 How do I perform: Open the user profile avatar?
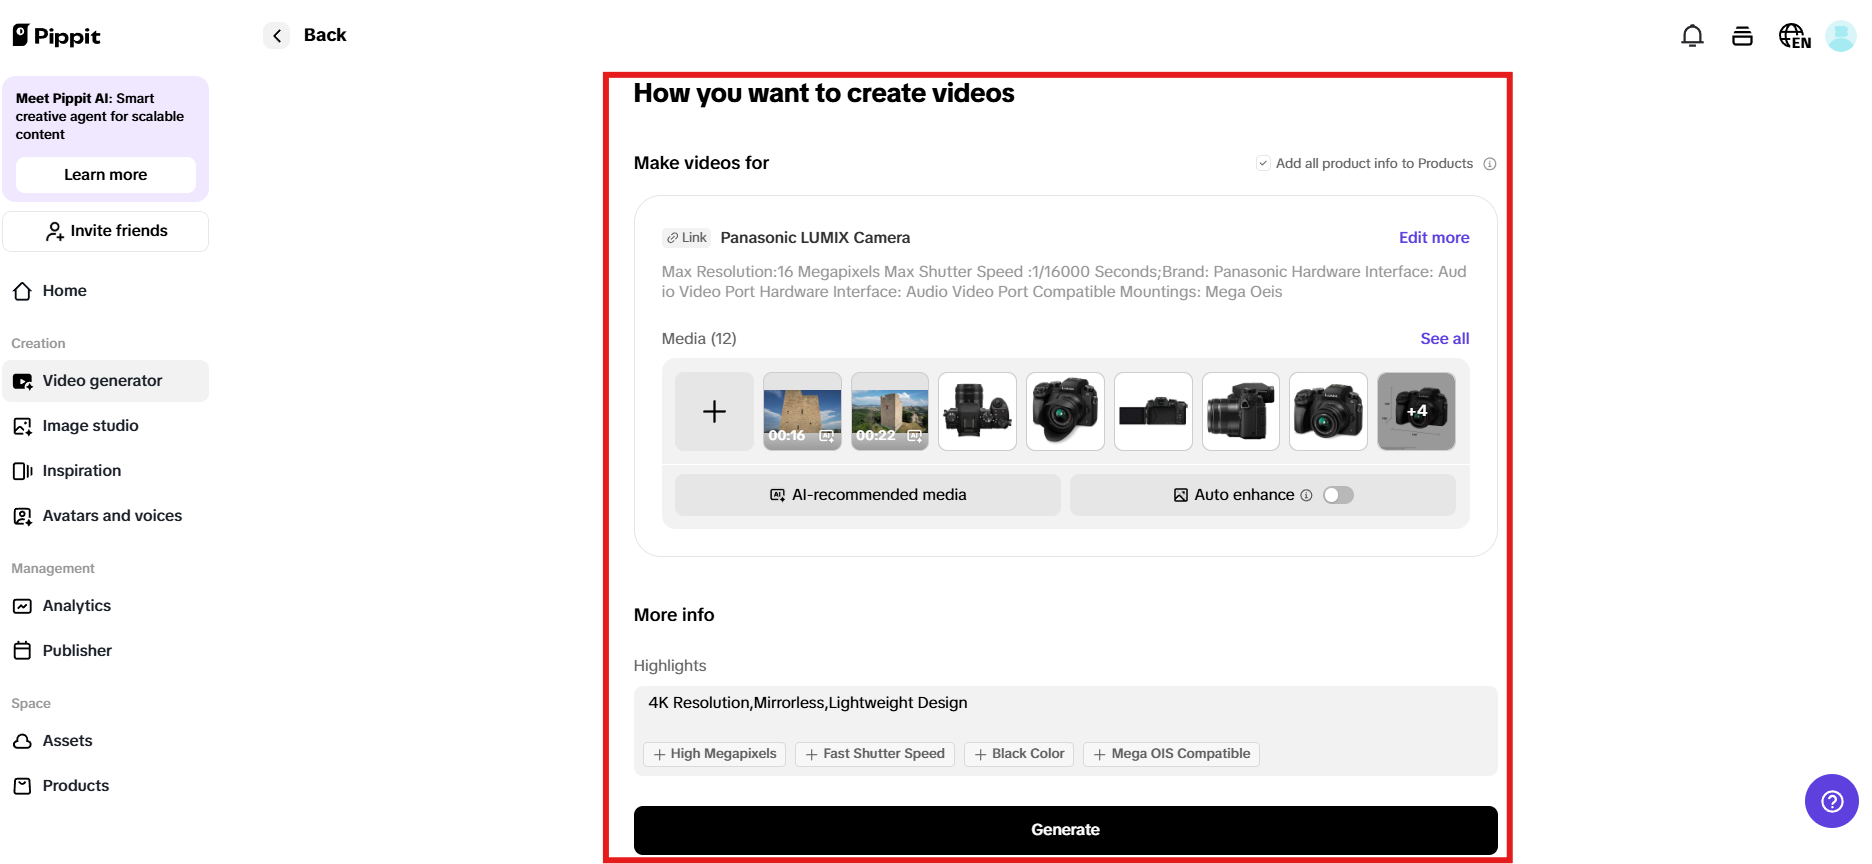click(x=1841, y=36)
